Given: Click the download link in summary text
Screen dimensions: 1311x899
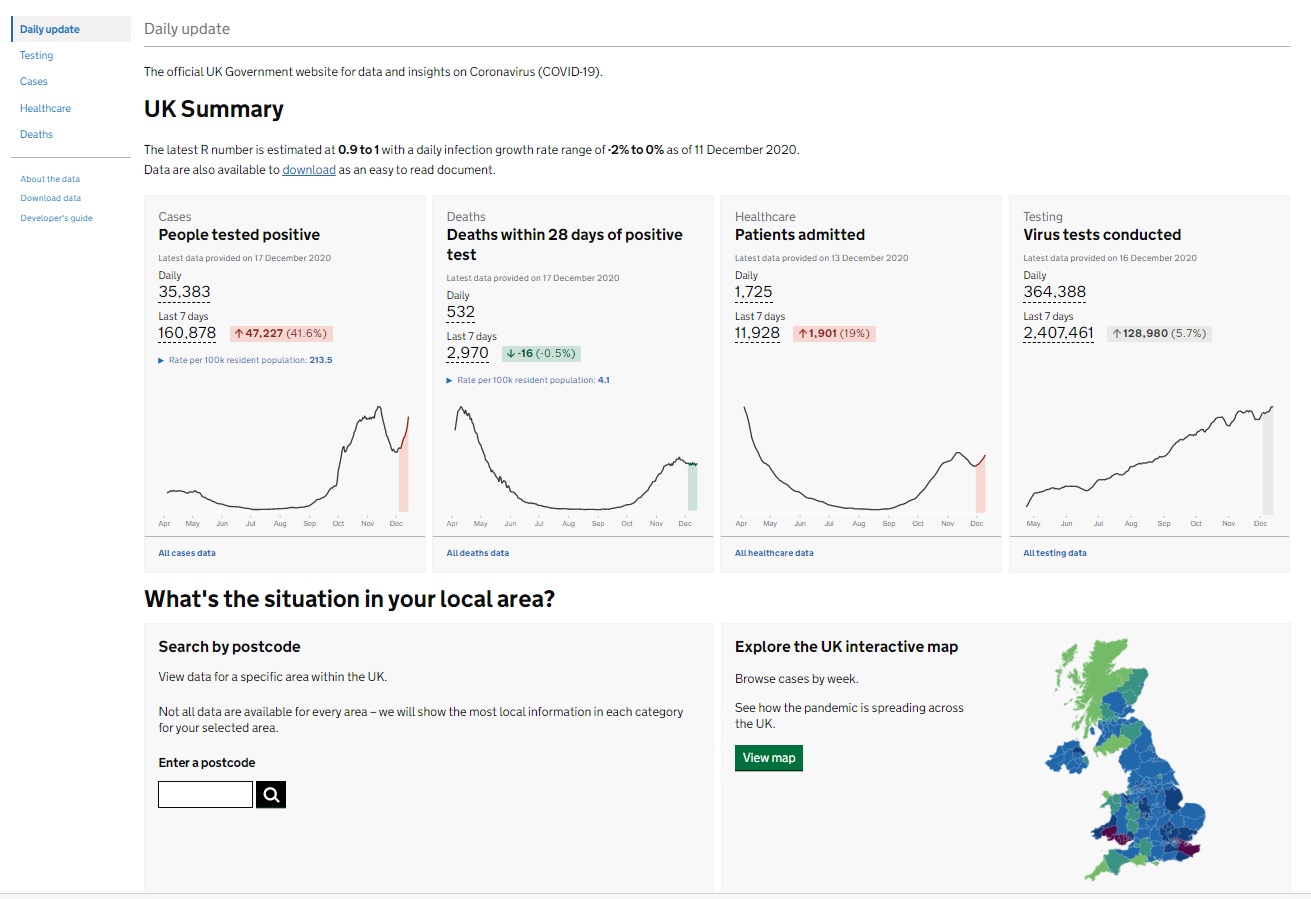Looking at the screenshot, I should coord(309,170).
